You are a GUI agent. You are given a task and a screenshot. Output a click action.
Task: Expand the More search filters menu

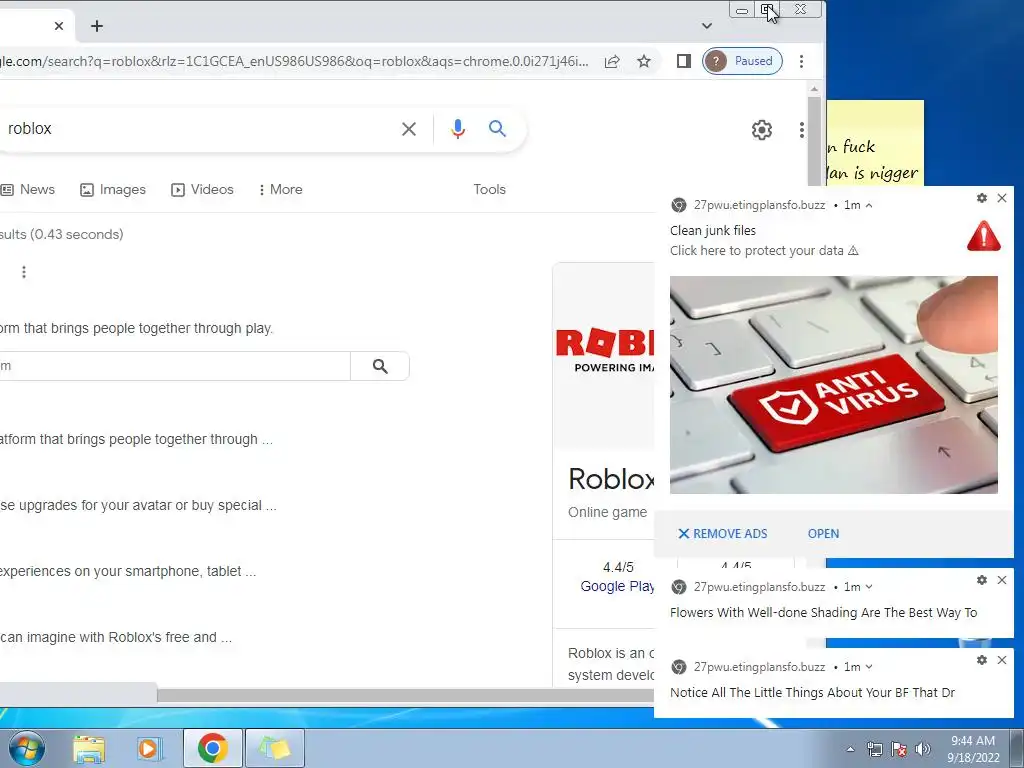(281, 189)
